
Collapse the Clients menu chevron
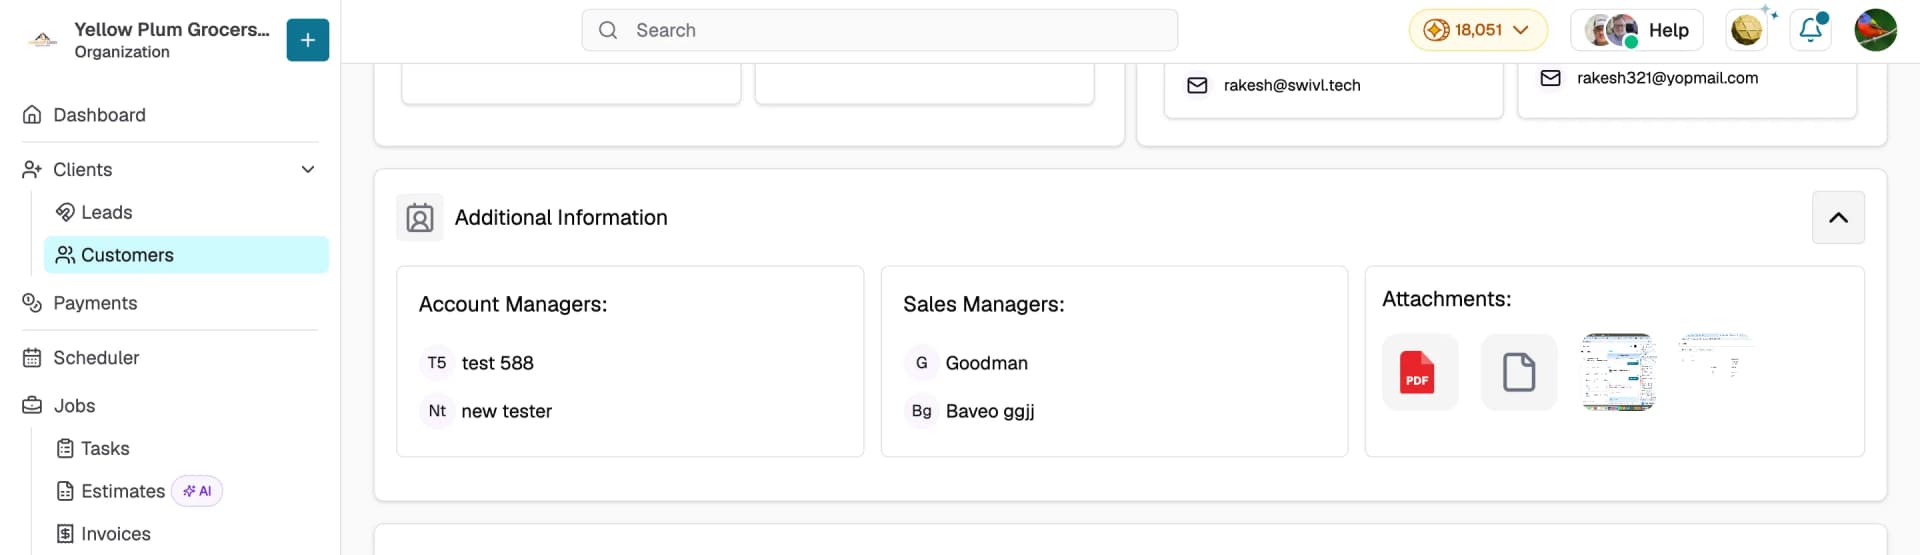tap(308, 170)
